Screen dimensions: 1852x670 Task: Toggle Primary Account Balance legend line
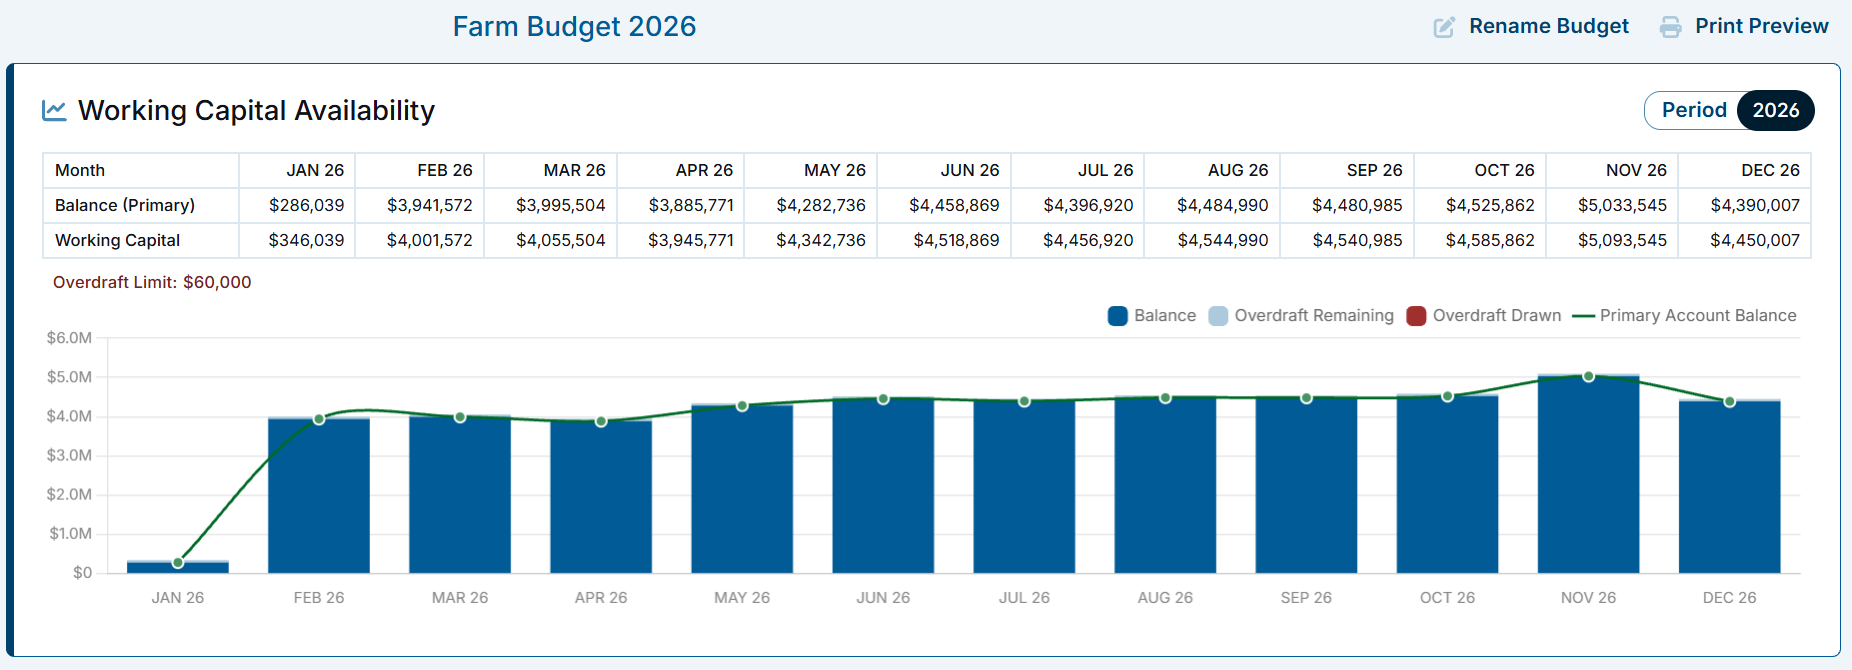tap(1583, 316)
